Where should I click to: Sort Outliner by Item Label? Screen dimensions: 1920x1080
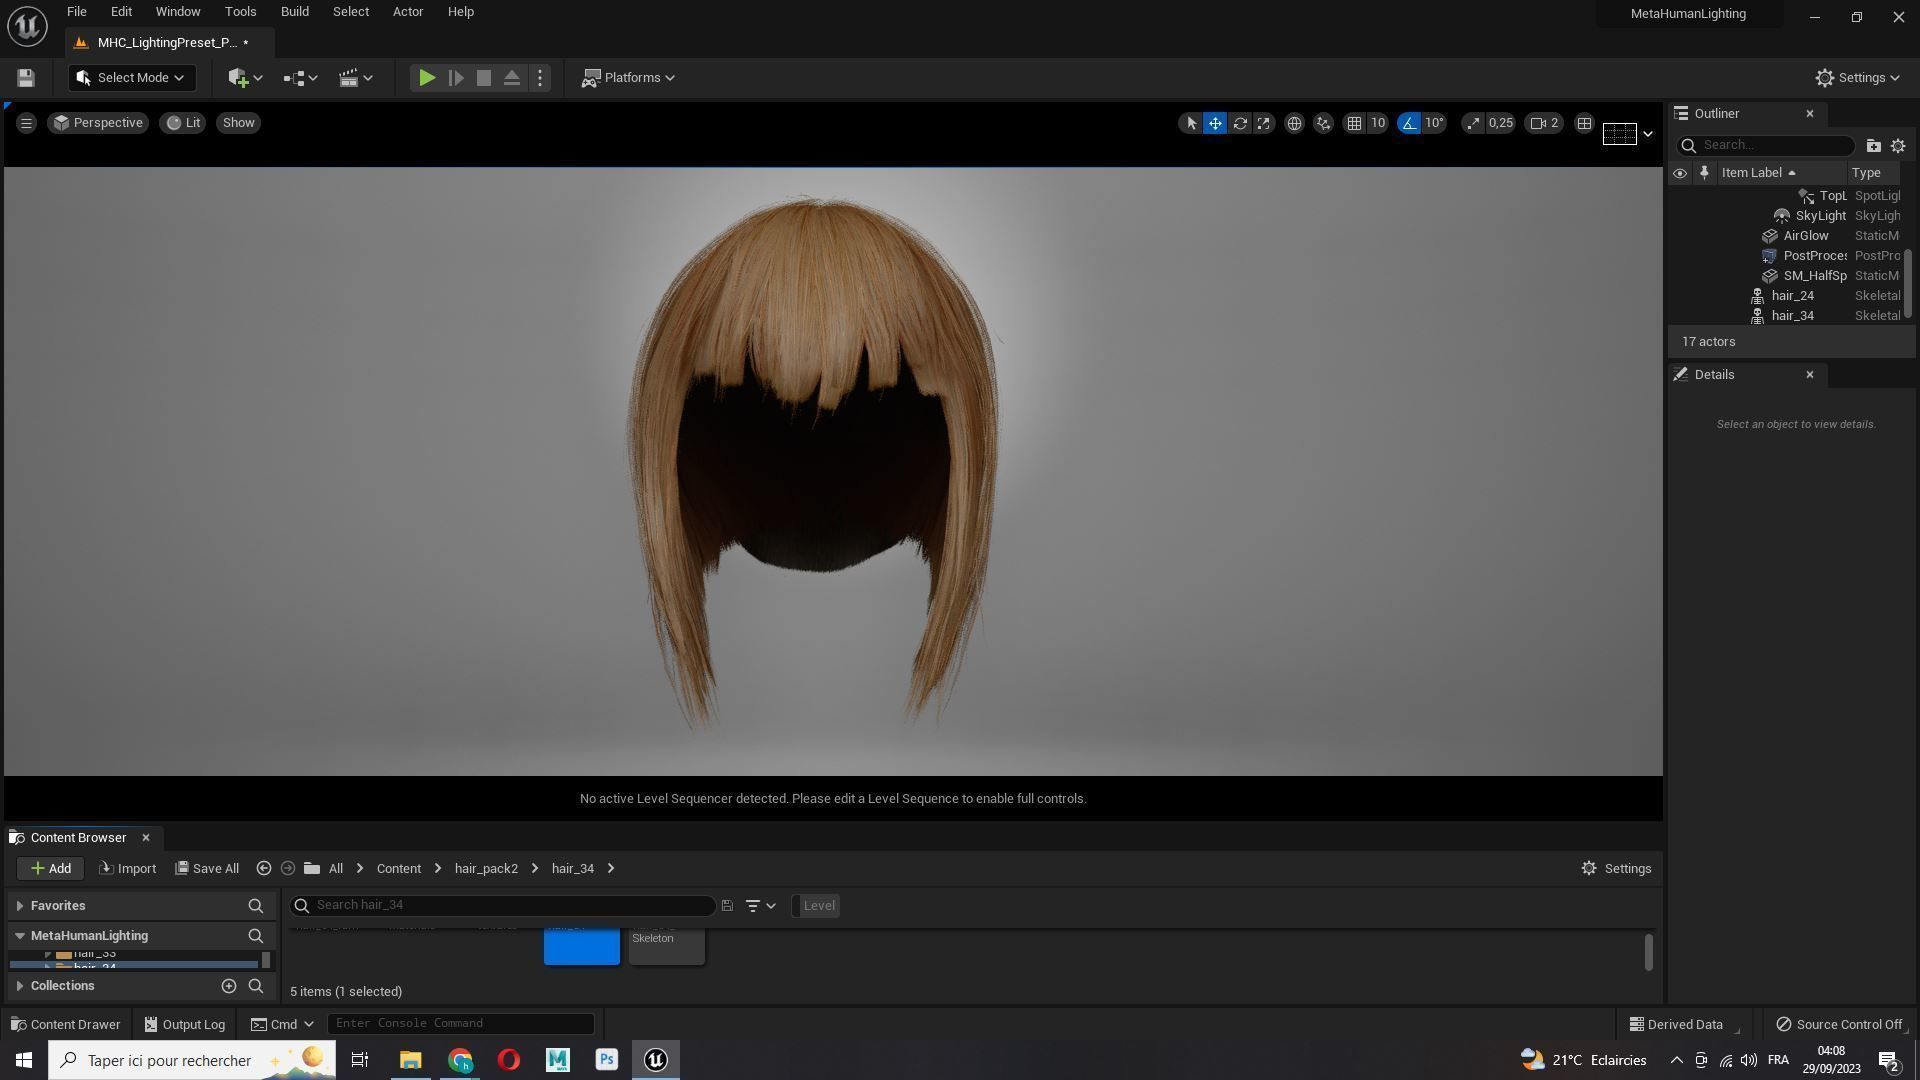point(1757,173)
